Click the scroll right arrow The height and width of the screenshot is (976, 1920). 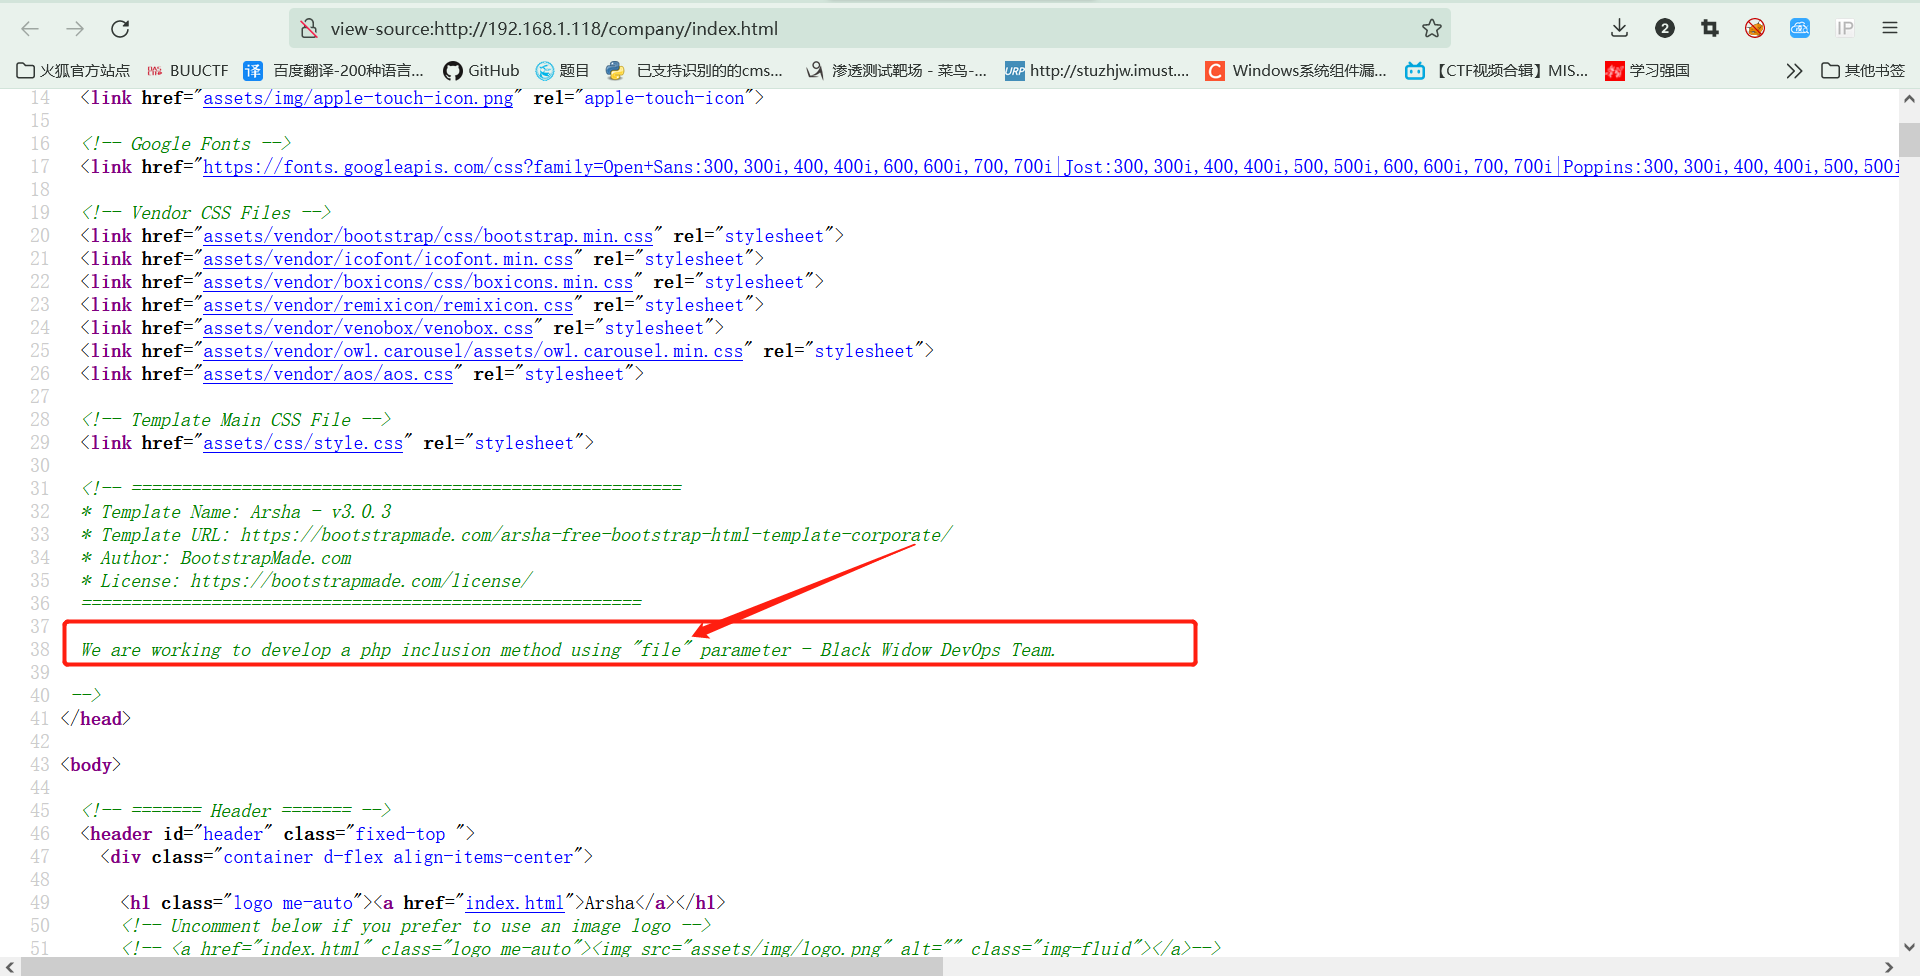(x=1889, y=967)
